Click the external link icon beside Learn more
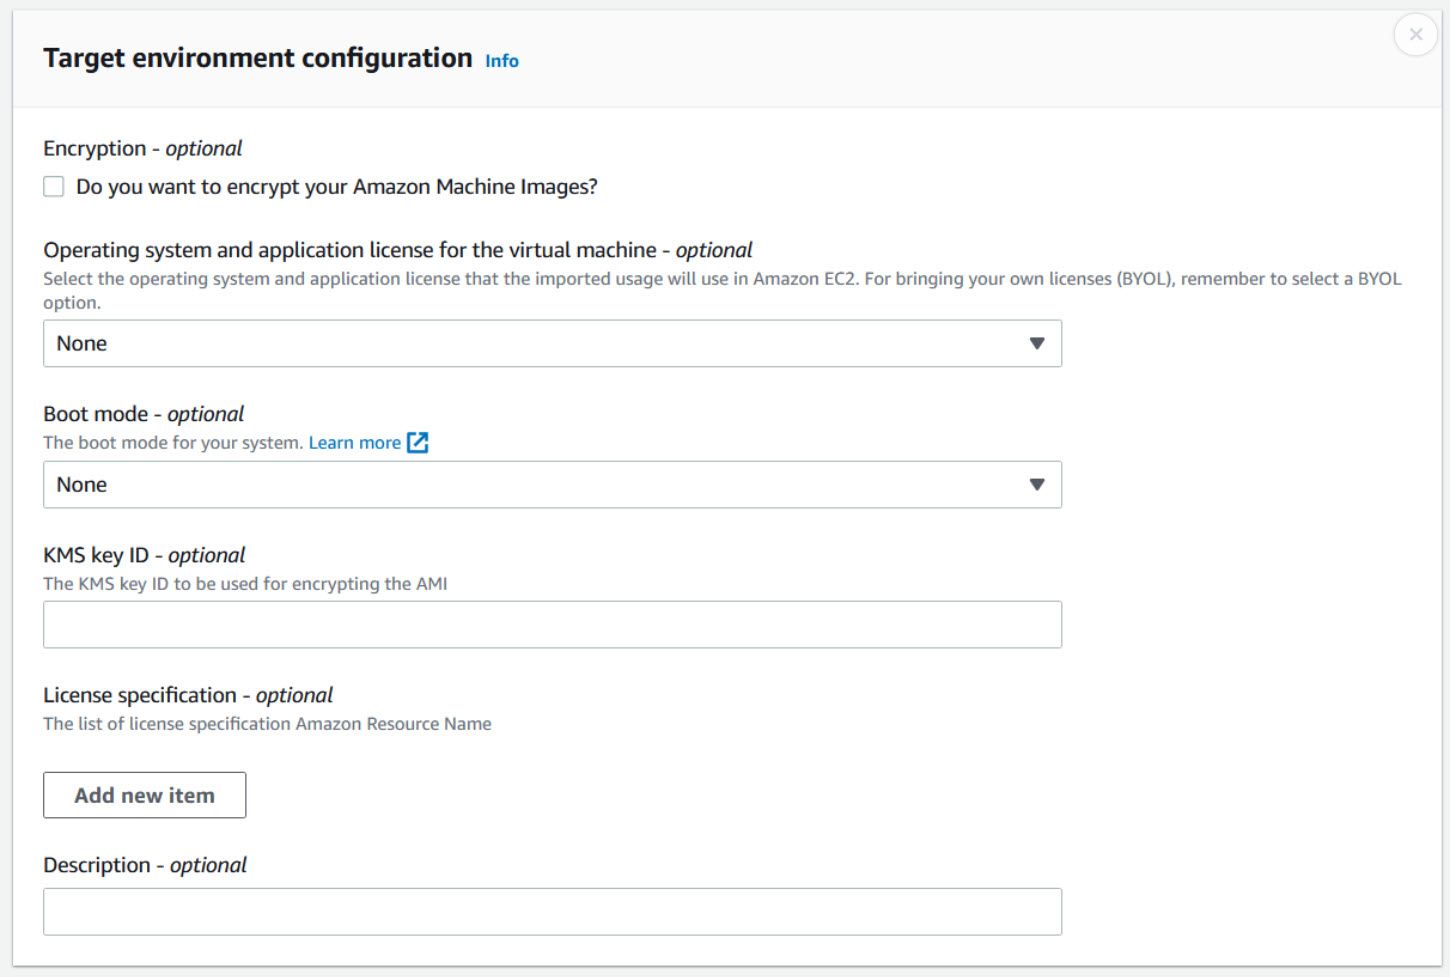This screenshot has width=1450, height=977. (x=418, y=443)
